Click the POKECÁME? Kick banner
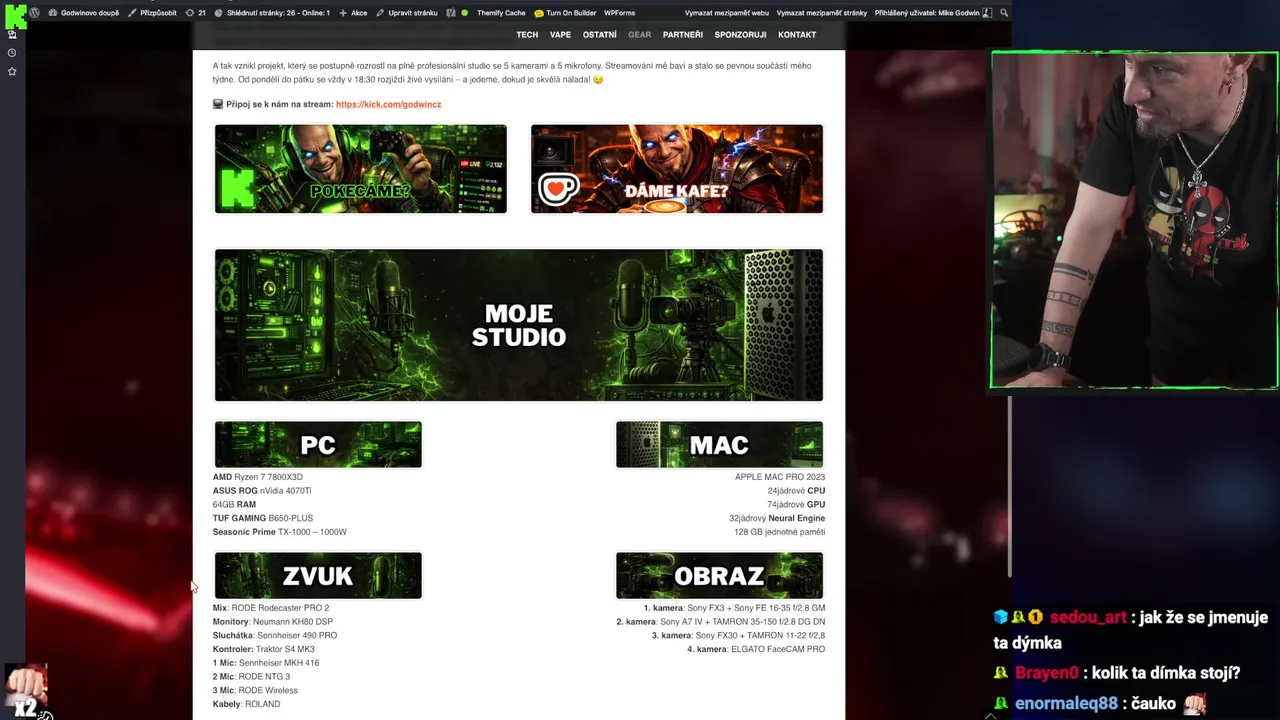The width and height of the screenshot is (1280, 720). 361,169
